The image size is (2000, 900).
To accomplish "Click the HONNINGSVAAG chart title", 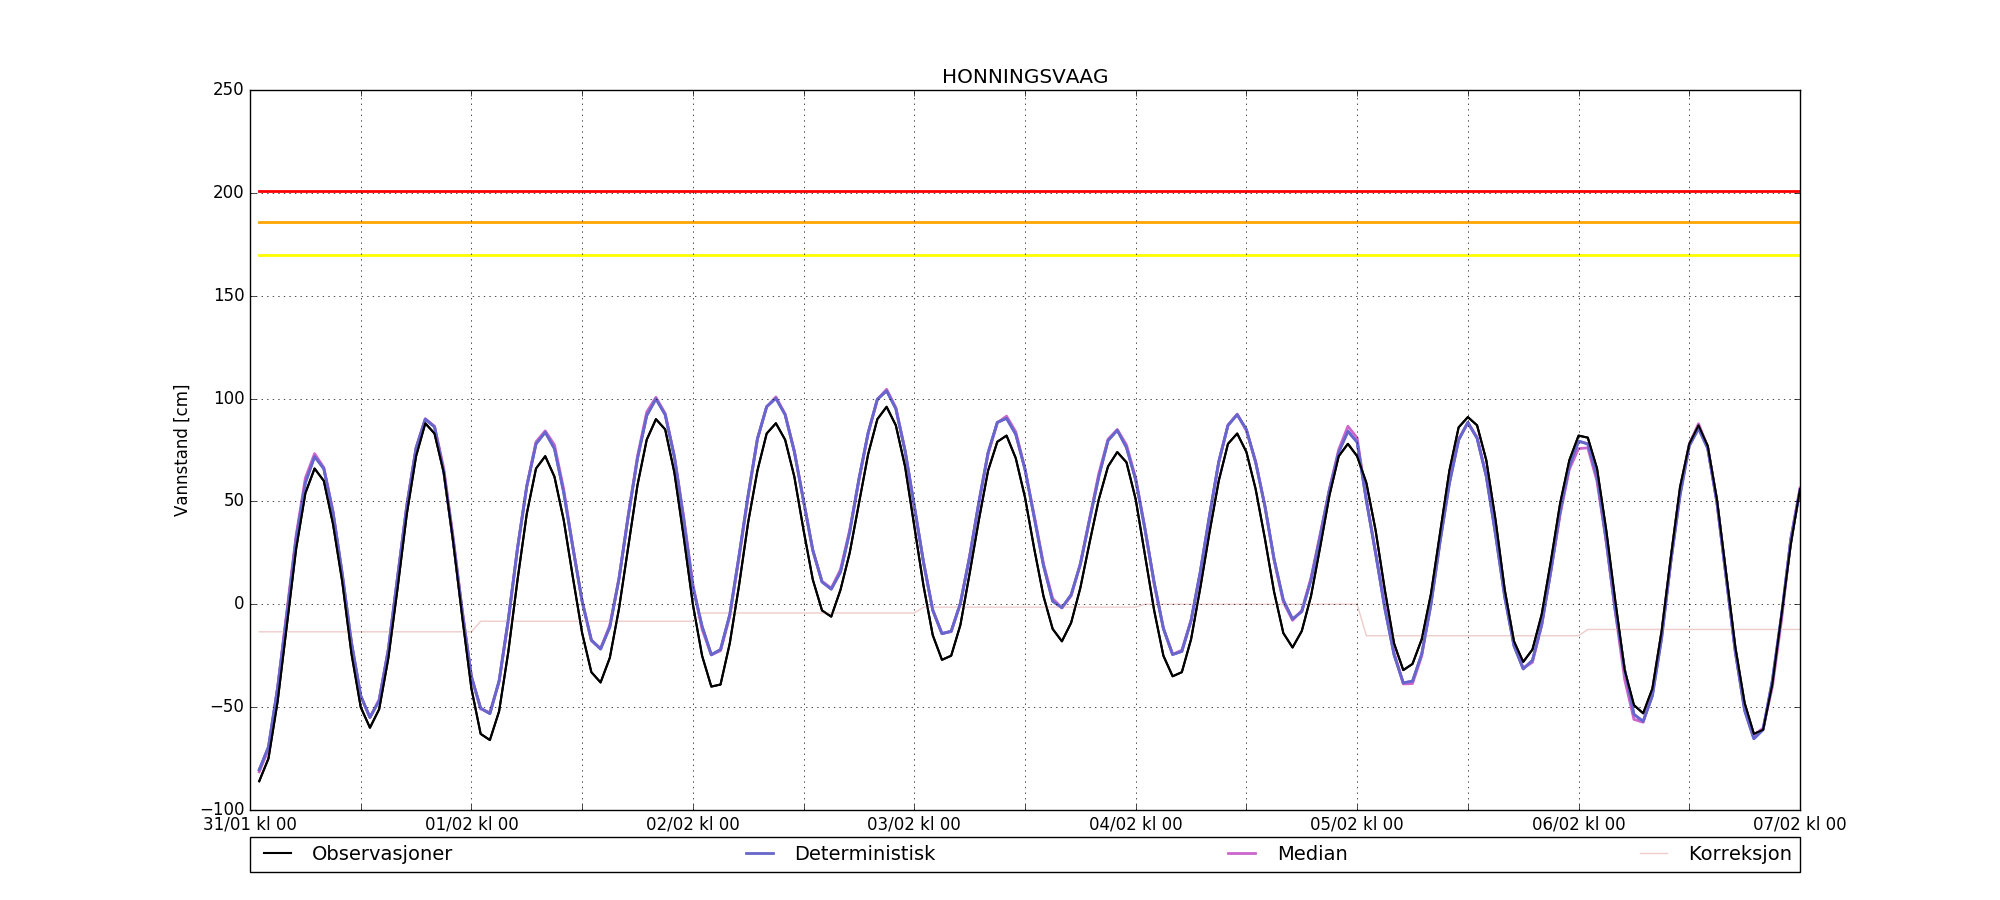I will 1024,77.
